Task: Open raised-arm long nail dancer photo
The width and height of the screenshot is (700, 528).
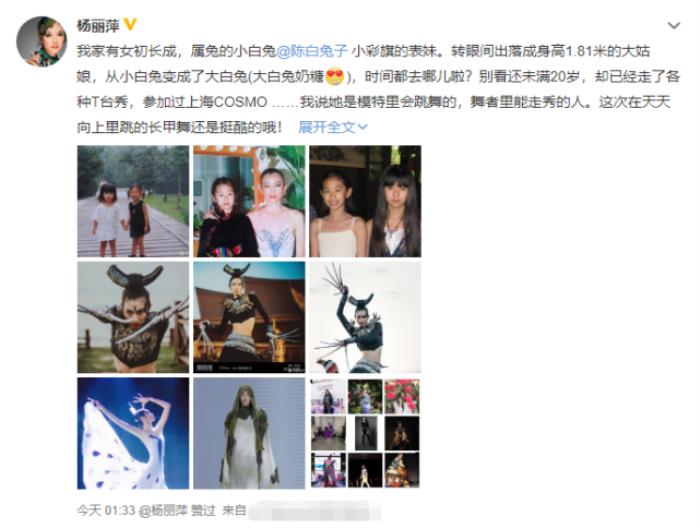Action: coord(365,317)
